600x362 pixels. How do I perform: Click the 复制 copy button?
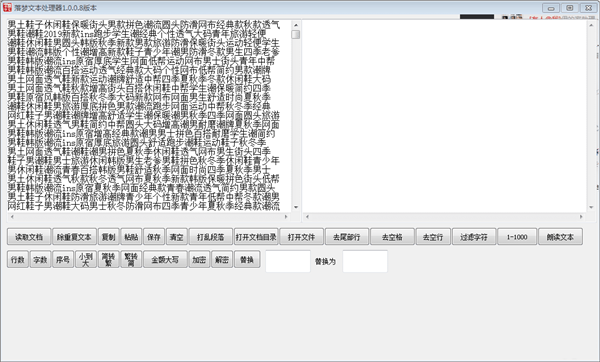click(x=108, y=237)
